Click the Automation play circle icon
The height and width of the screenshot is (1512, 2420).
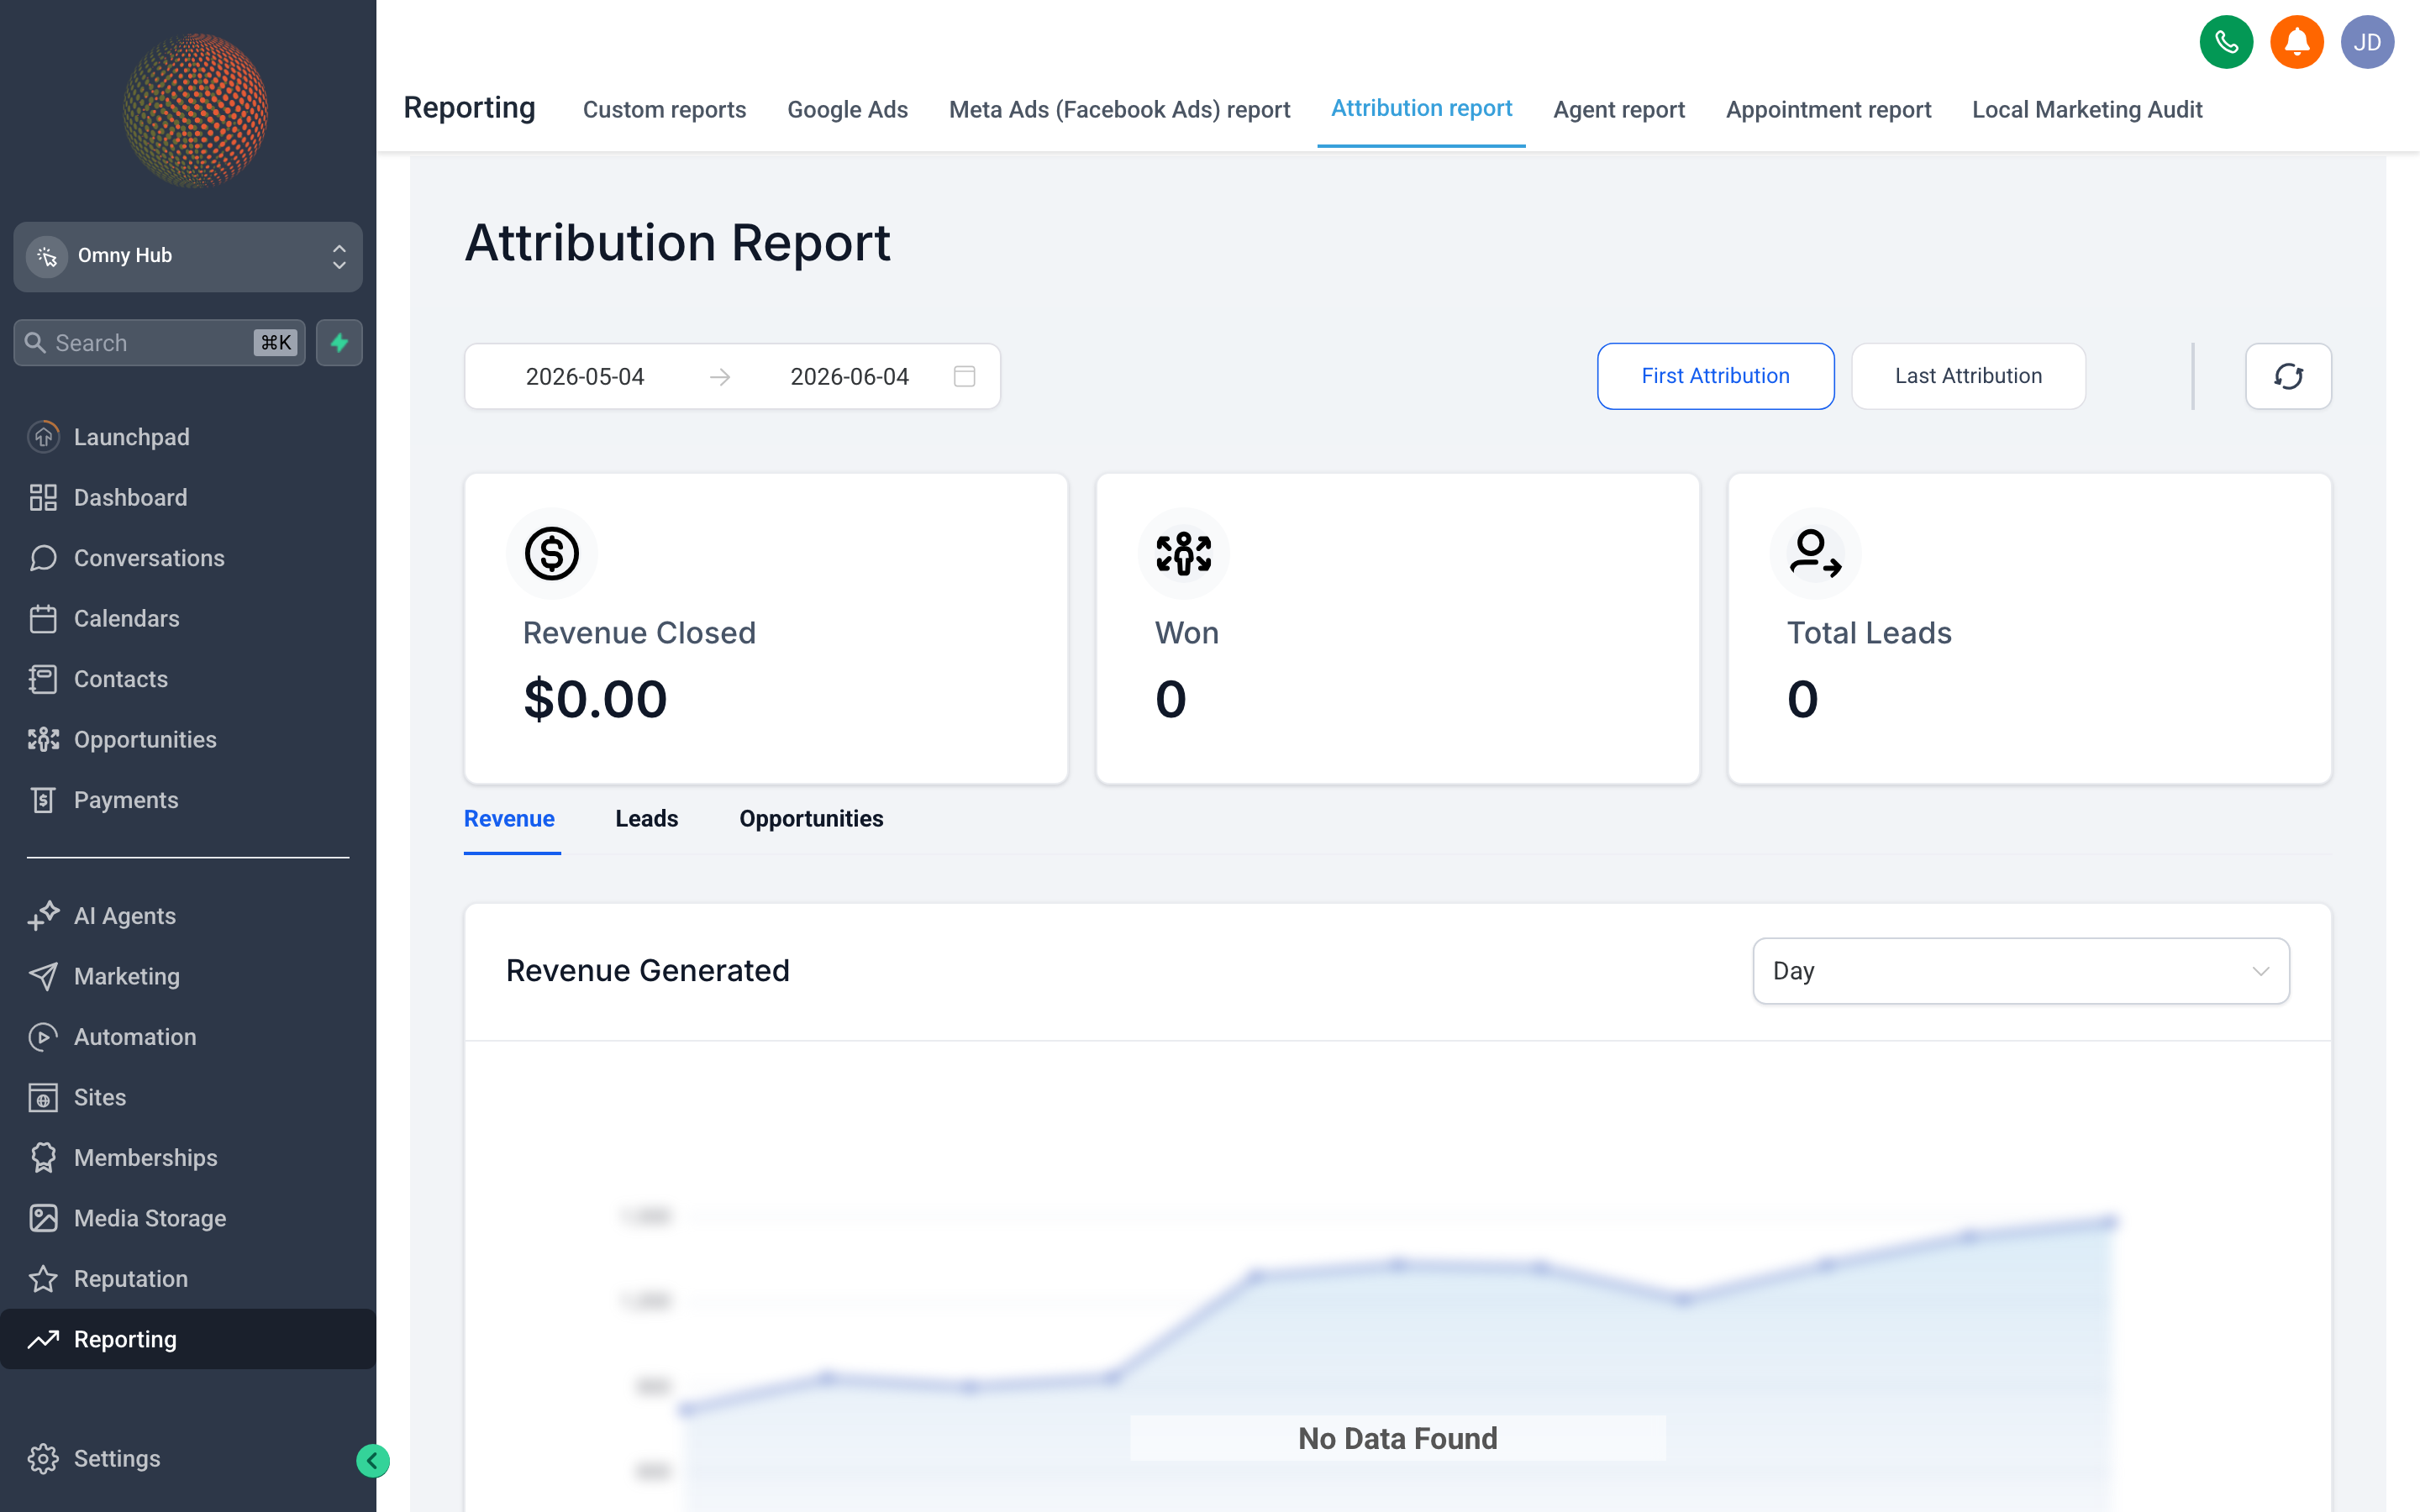pos(43,1037)
